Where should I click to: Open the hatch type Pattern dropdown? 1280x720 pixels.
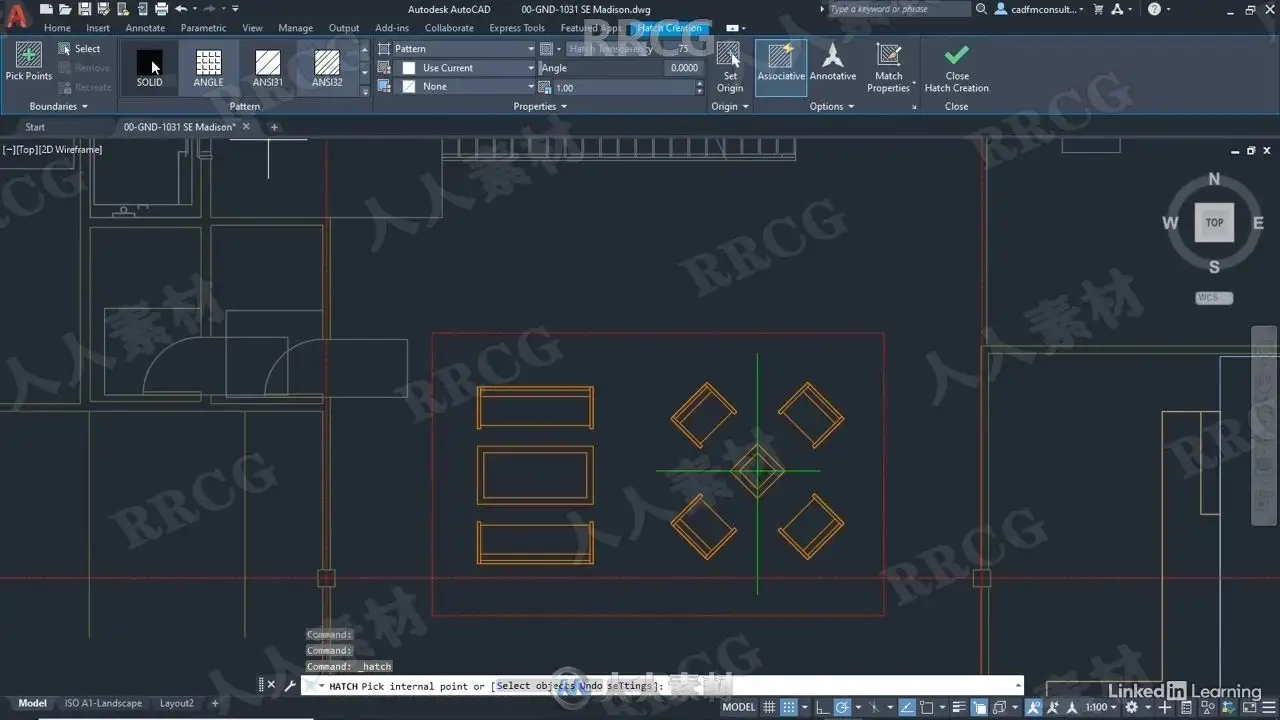pyautogui.click(x=465, y=49)
